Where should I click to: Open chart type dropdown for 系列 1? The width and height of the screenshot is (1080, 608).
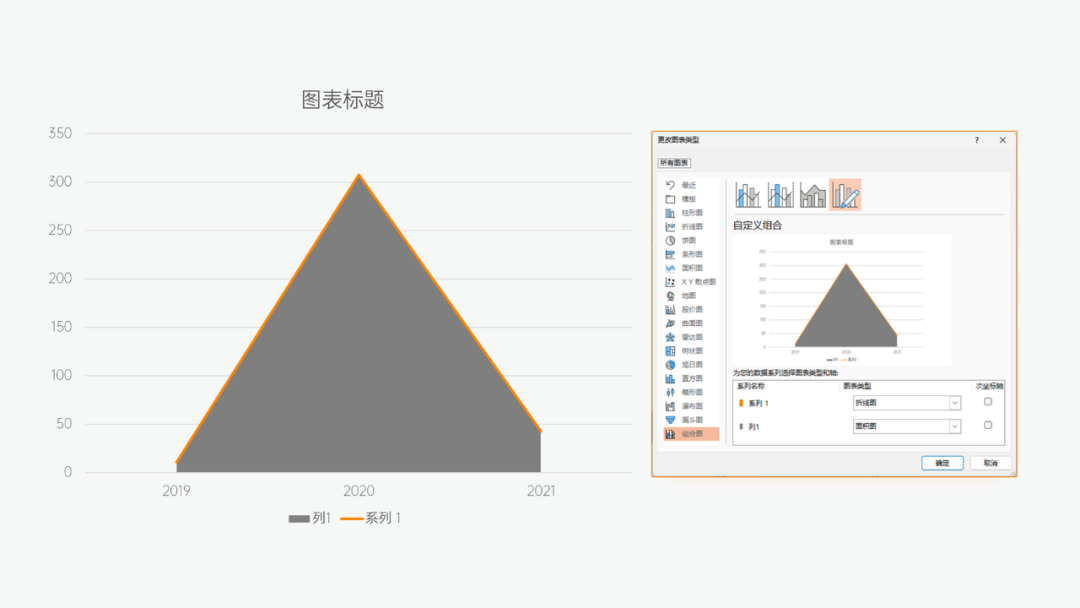point(954,403)
